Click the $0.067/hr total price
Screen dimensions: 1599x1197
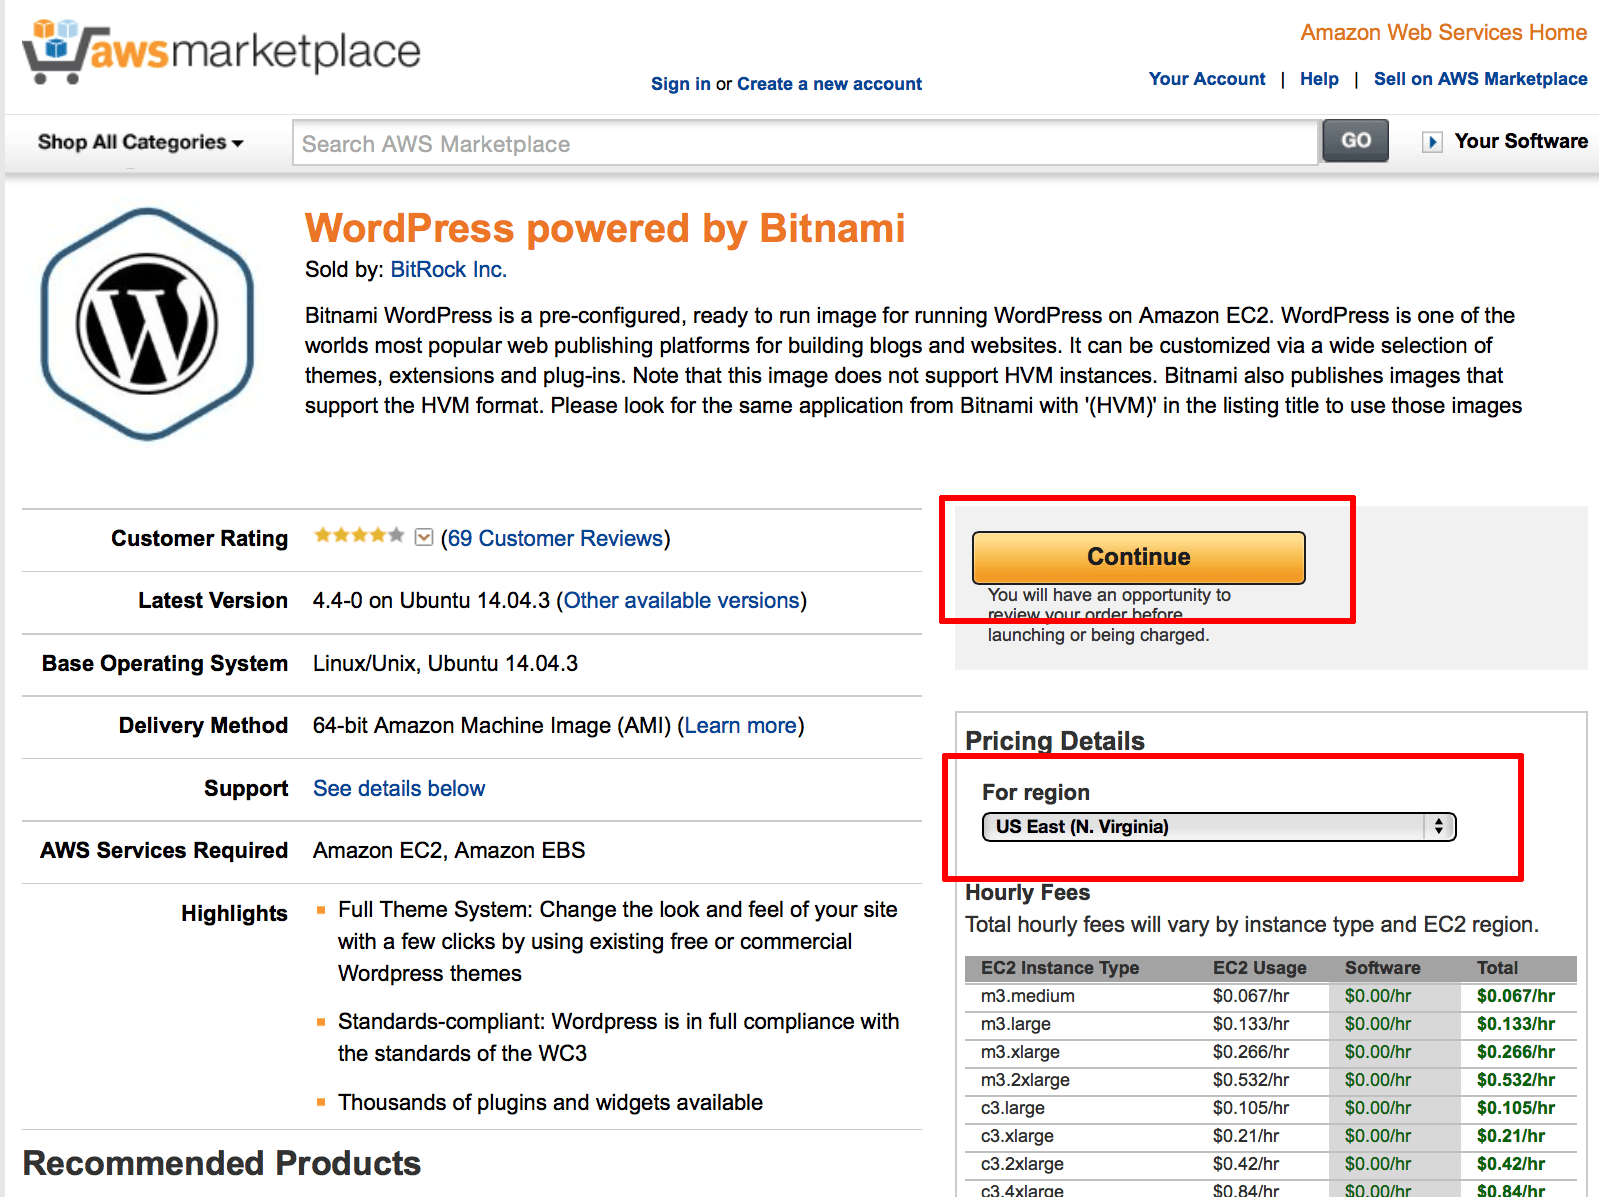[1516, 996]
